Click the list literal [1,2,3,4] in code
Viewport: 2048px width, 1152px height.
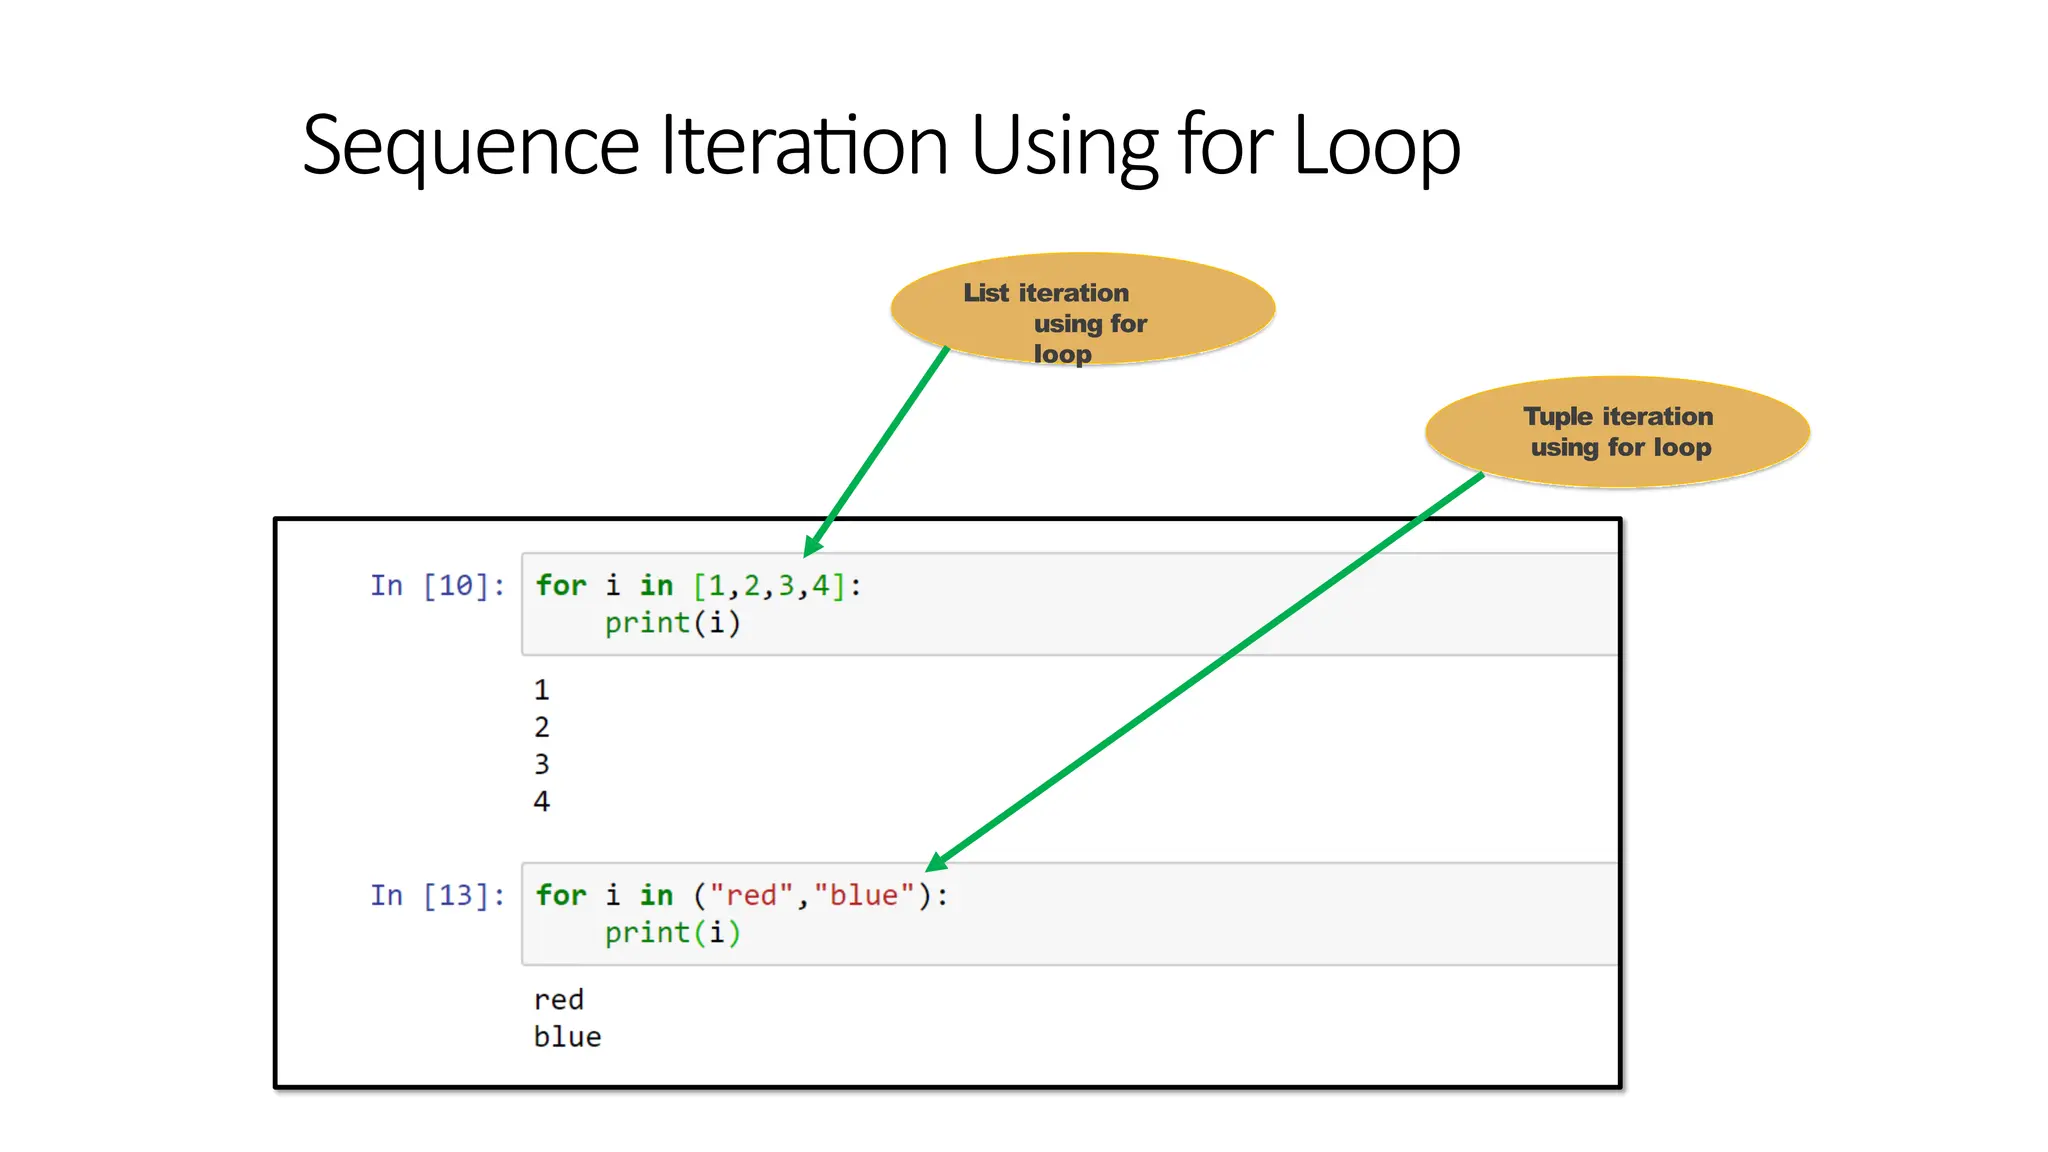[769, 585]
